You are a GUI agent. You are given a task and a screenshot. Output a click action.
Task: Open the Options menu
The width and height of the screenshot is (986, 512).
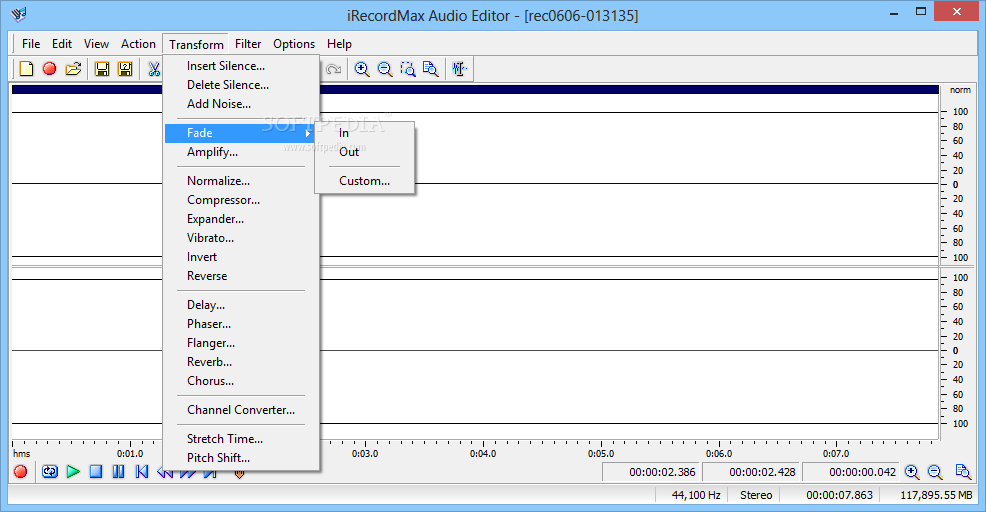click(294, 43)
